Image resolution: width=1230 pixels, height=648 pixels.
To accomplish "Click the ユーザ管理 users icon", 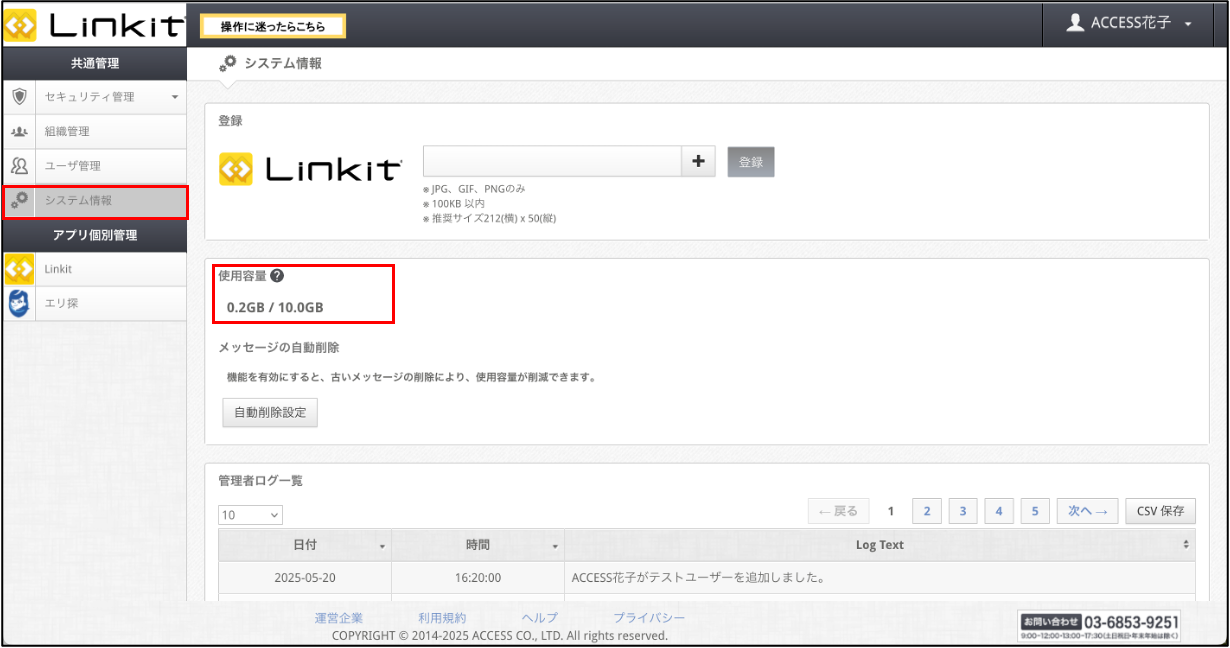I will coord(19,166).
